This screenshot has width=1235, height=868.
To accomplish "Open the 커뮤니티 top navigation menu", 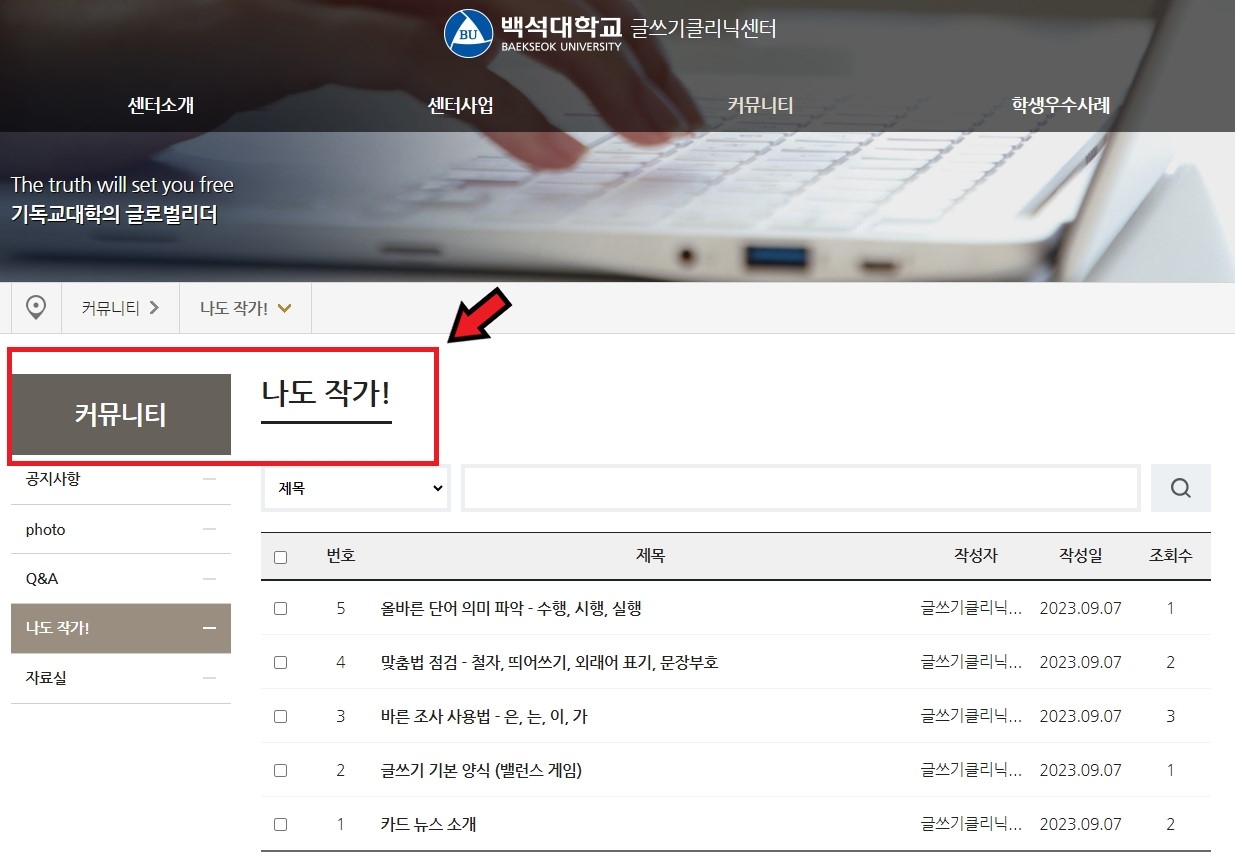I will pyautogui.click(x=760, y=105).
